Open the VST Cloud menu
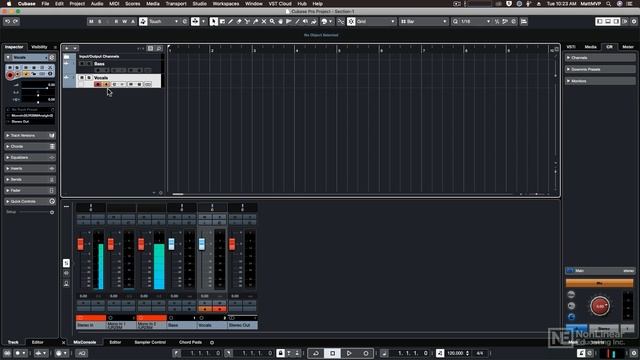 pos(280,4)
